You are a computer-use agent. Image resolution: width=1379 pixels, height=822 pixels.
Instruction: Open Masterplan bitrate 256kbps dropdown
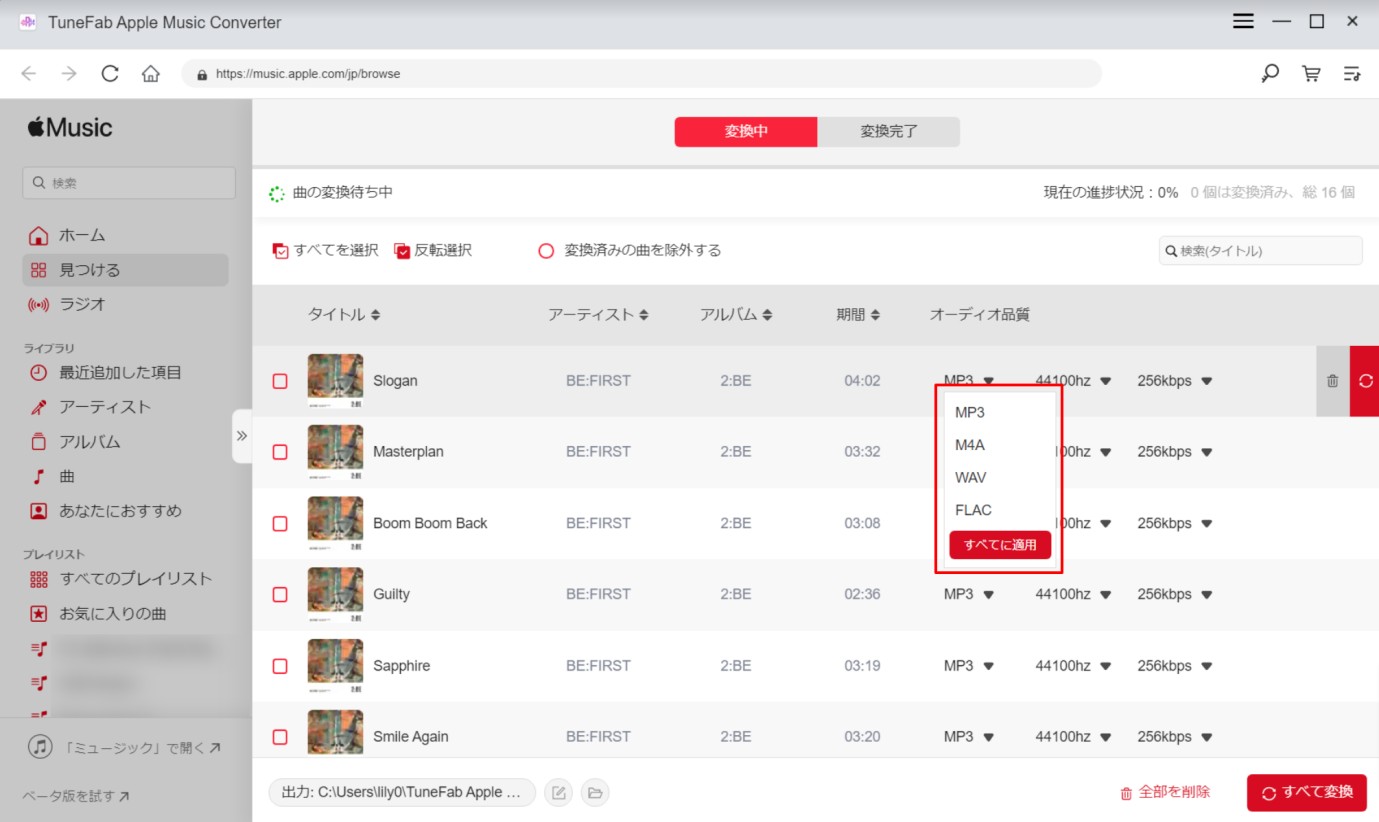[1175, 452]
